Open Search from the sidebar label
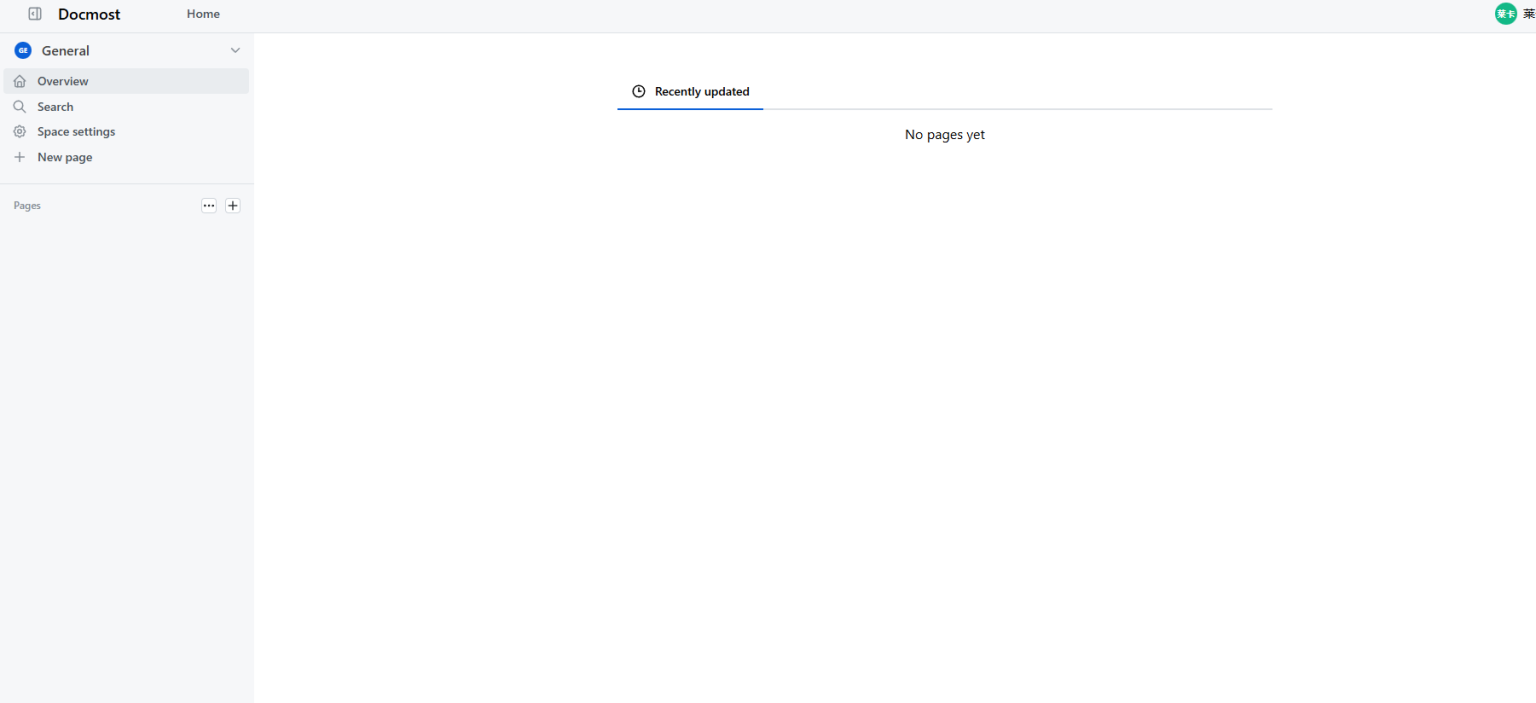 point(55,107)
